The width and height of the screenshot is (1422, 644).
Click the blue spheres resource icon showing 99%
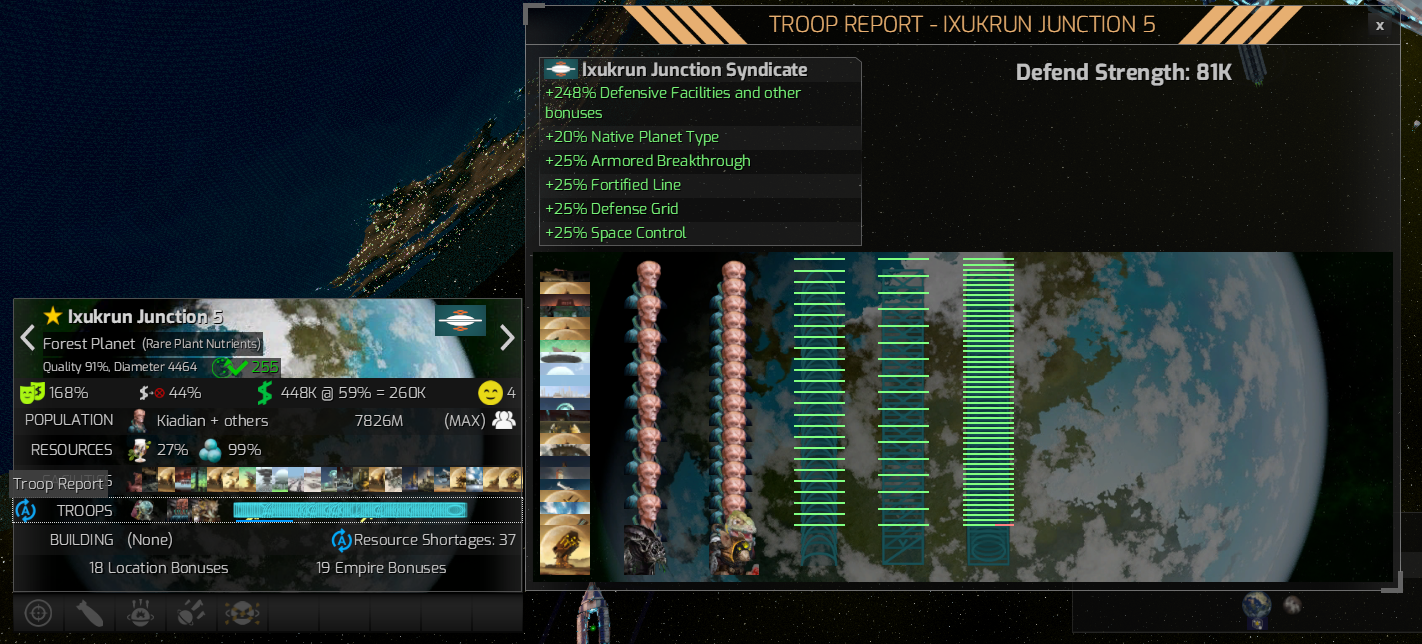(x=210, y=449)
